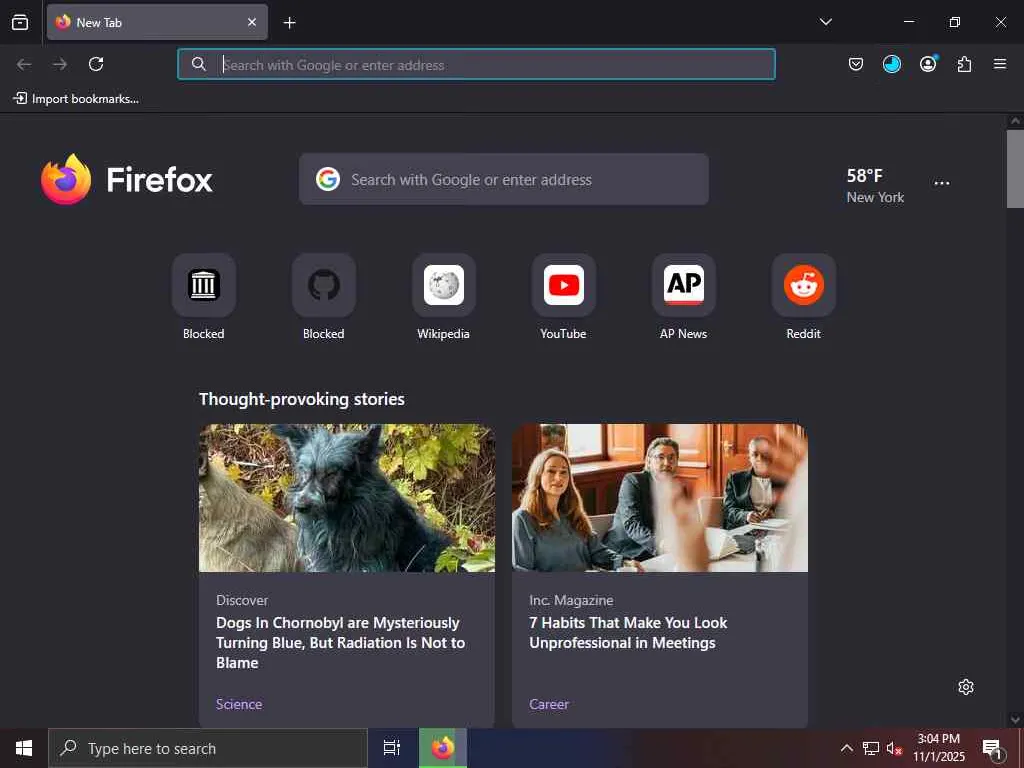Reload the current page
Image resolution: width=1024 pixels, height=768 pixels.
coord(96,64)
